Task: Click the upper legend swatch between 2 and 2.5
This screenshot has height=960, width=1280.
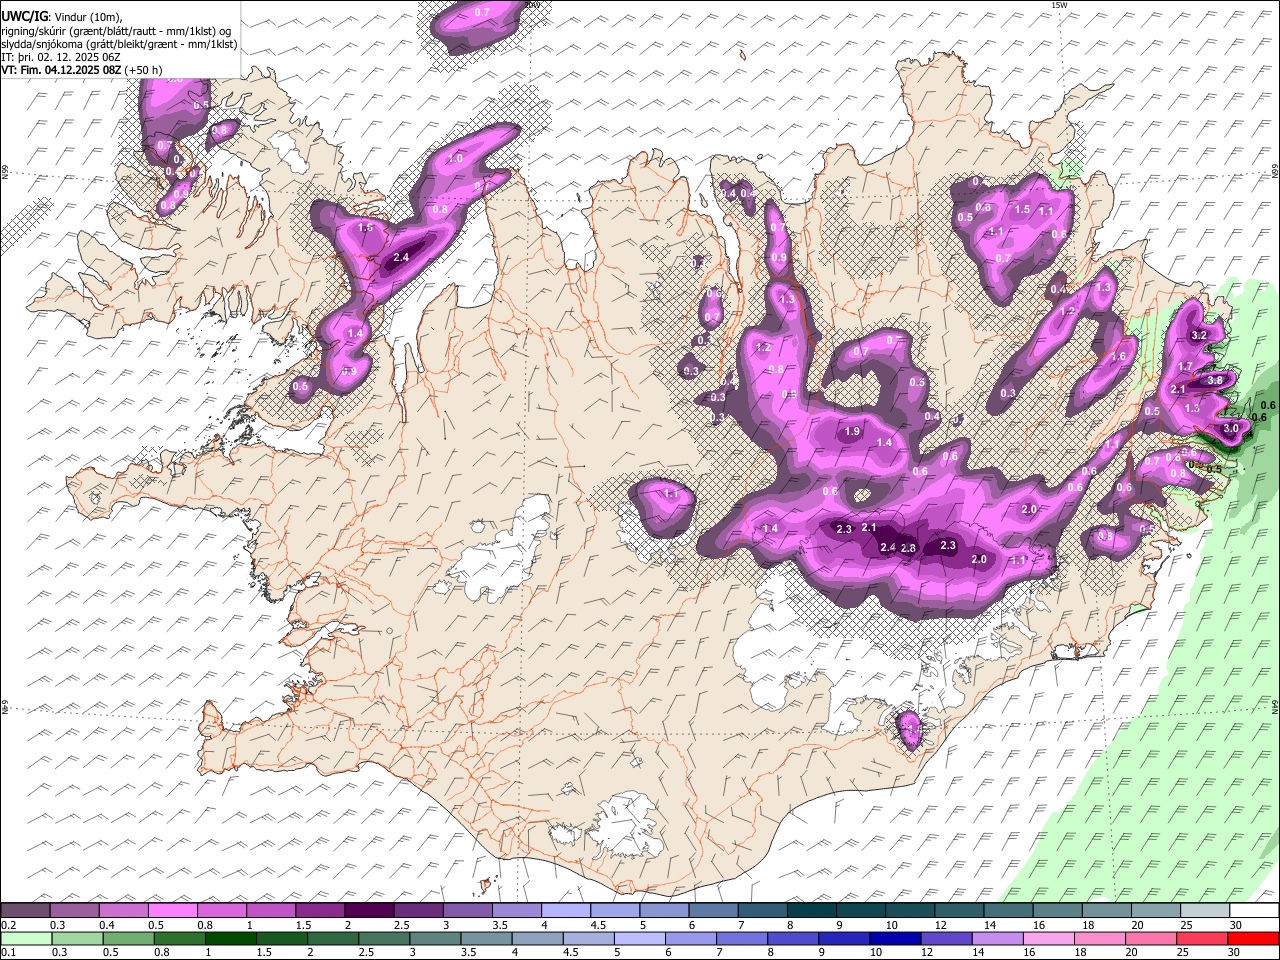Action: 370,911
